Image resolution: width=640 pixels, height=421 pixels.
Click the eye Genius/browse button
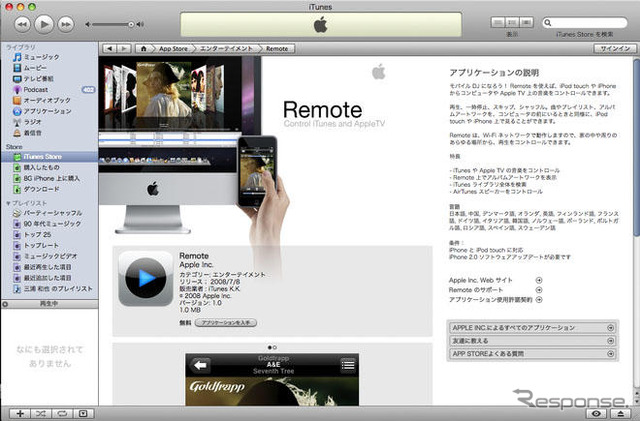(597, 414)
